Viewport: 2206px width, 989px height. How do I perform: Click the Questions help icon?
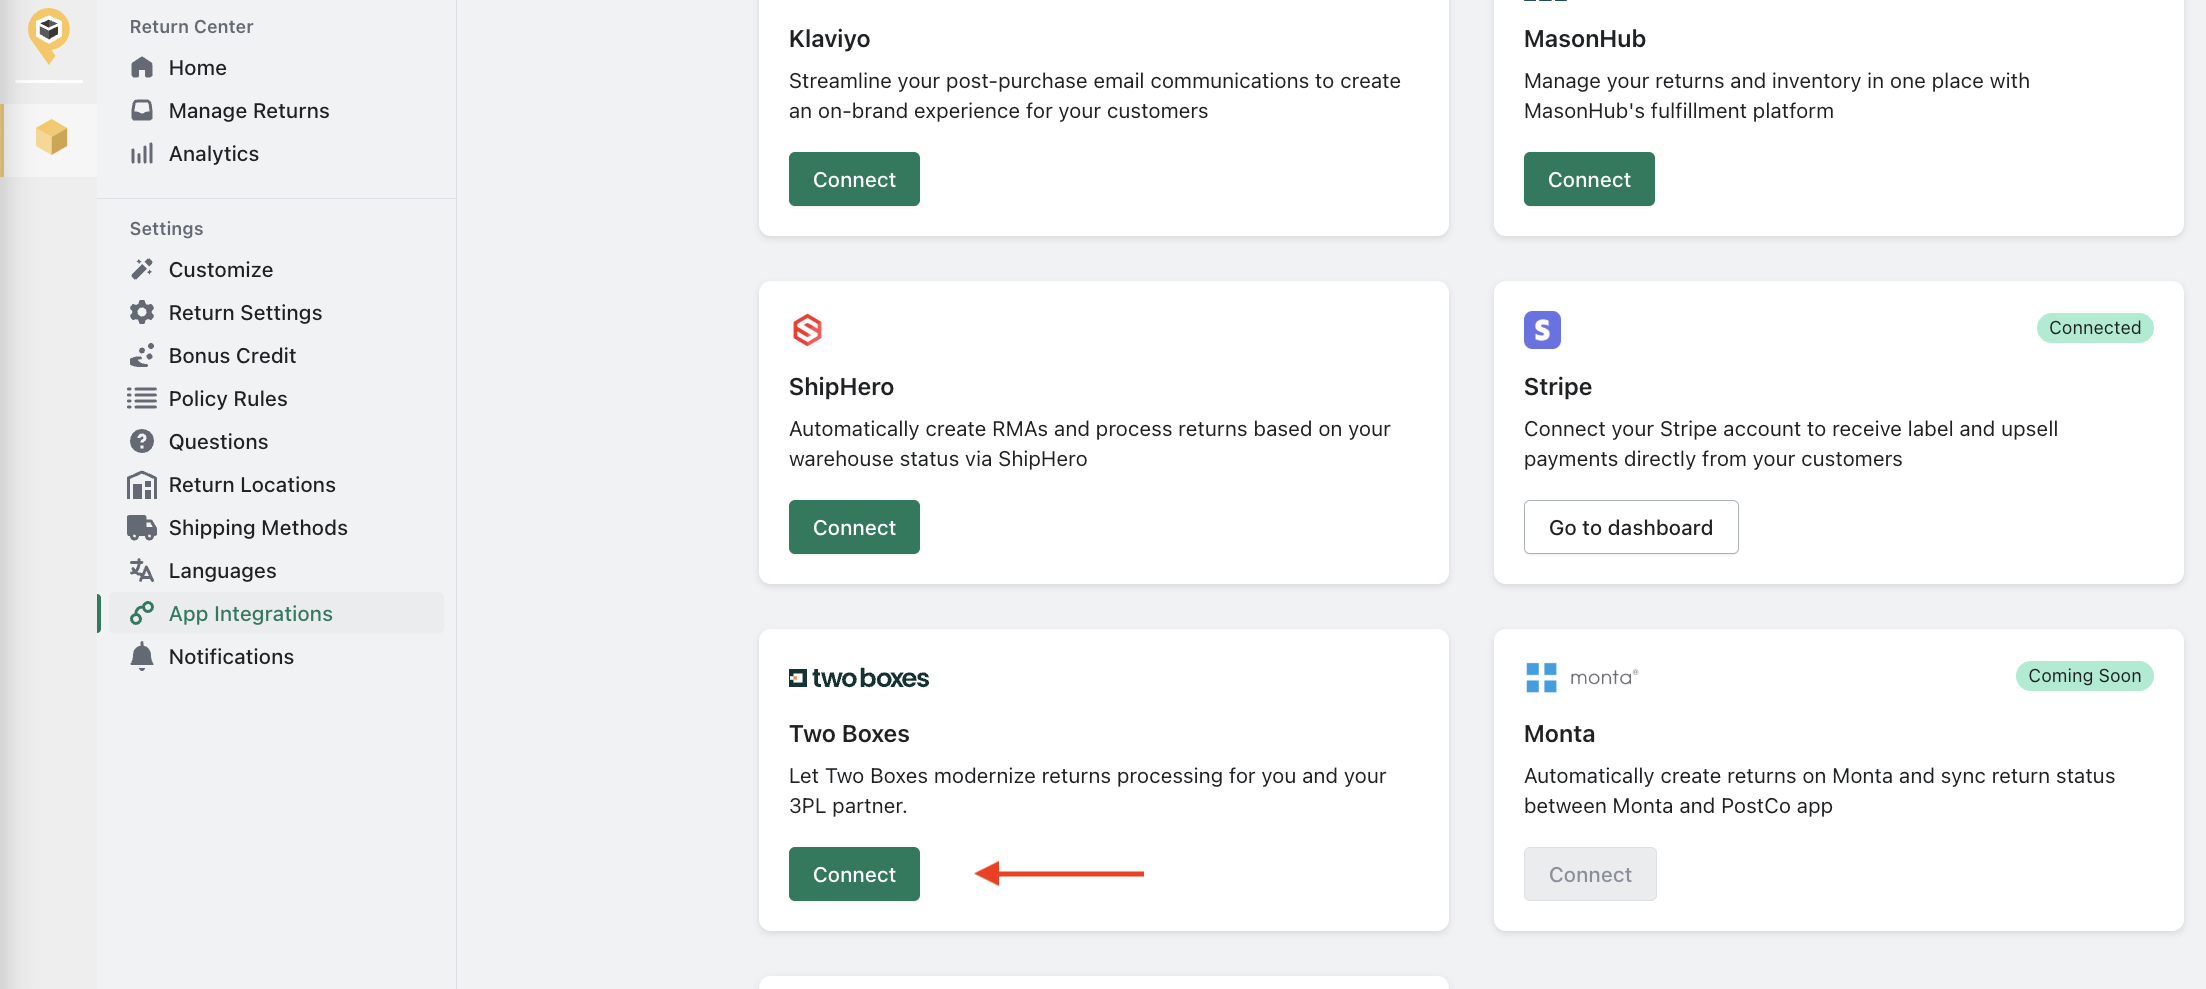(142, 441)
